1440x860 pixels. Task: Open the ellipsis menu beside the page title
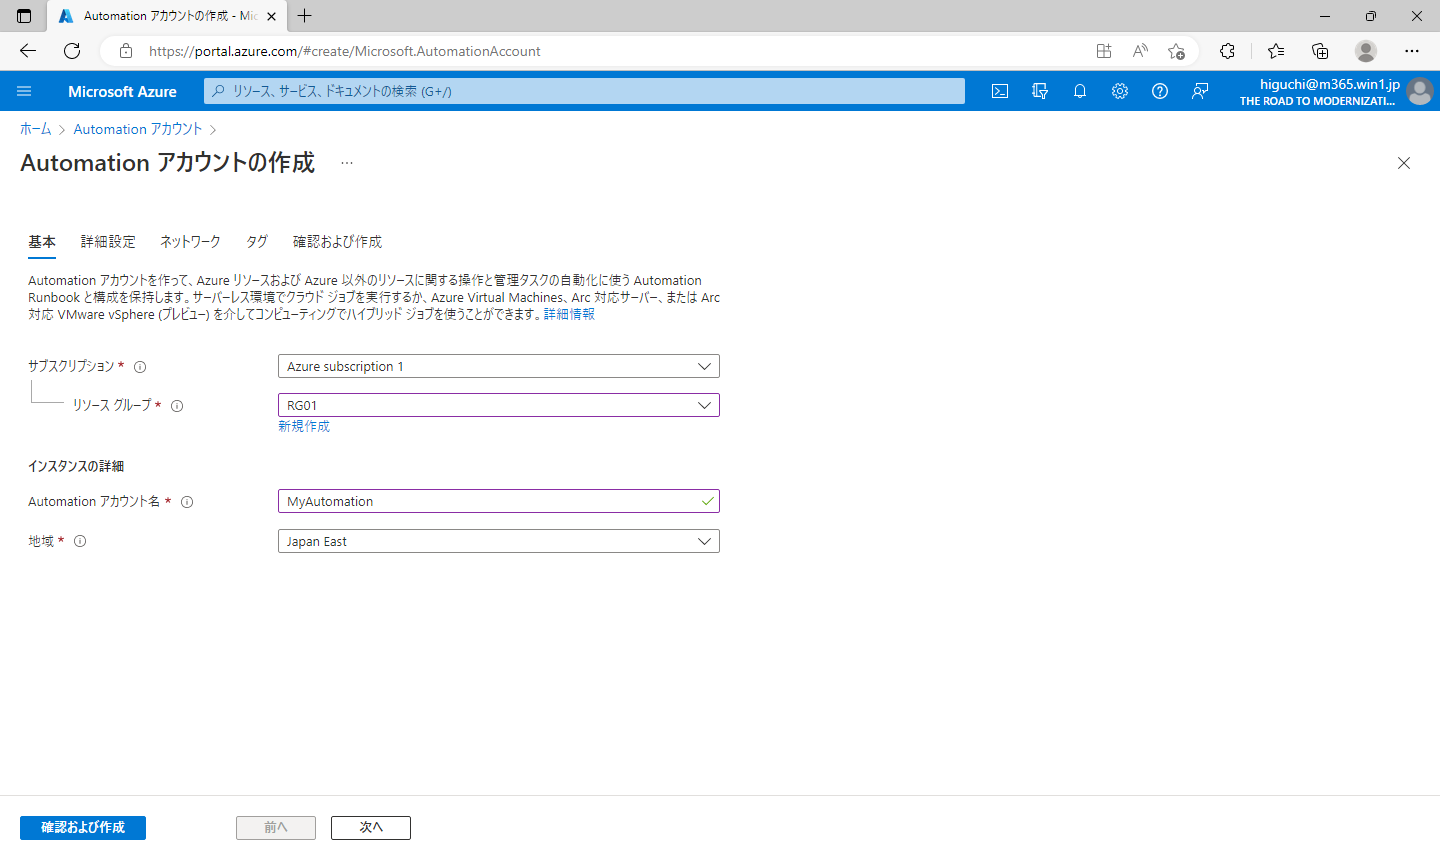click(347, 163)
